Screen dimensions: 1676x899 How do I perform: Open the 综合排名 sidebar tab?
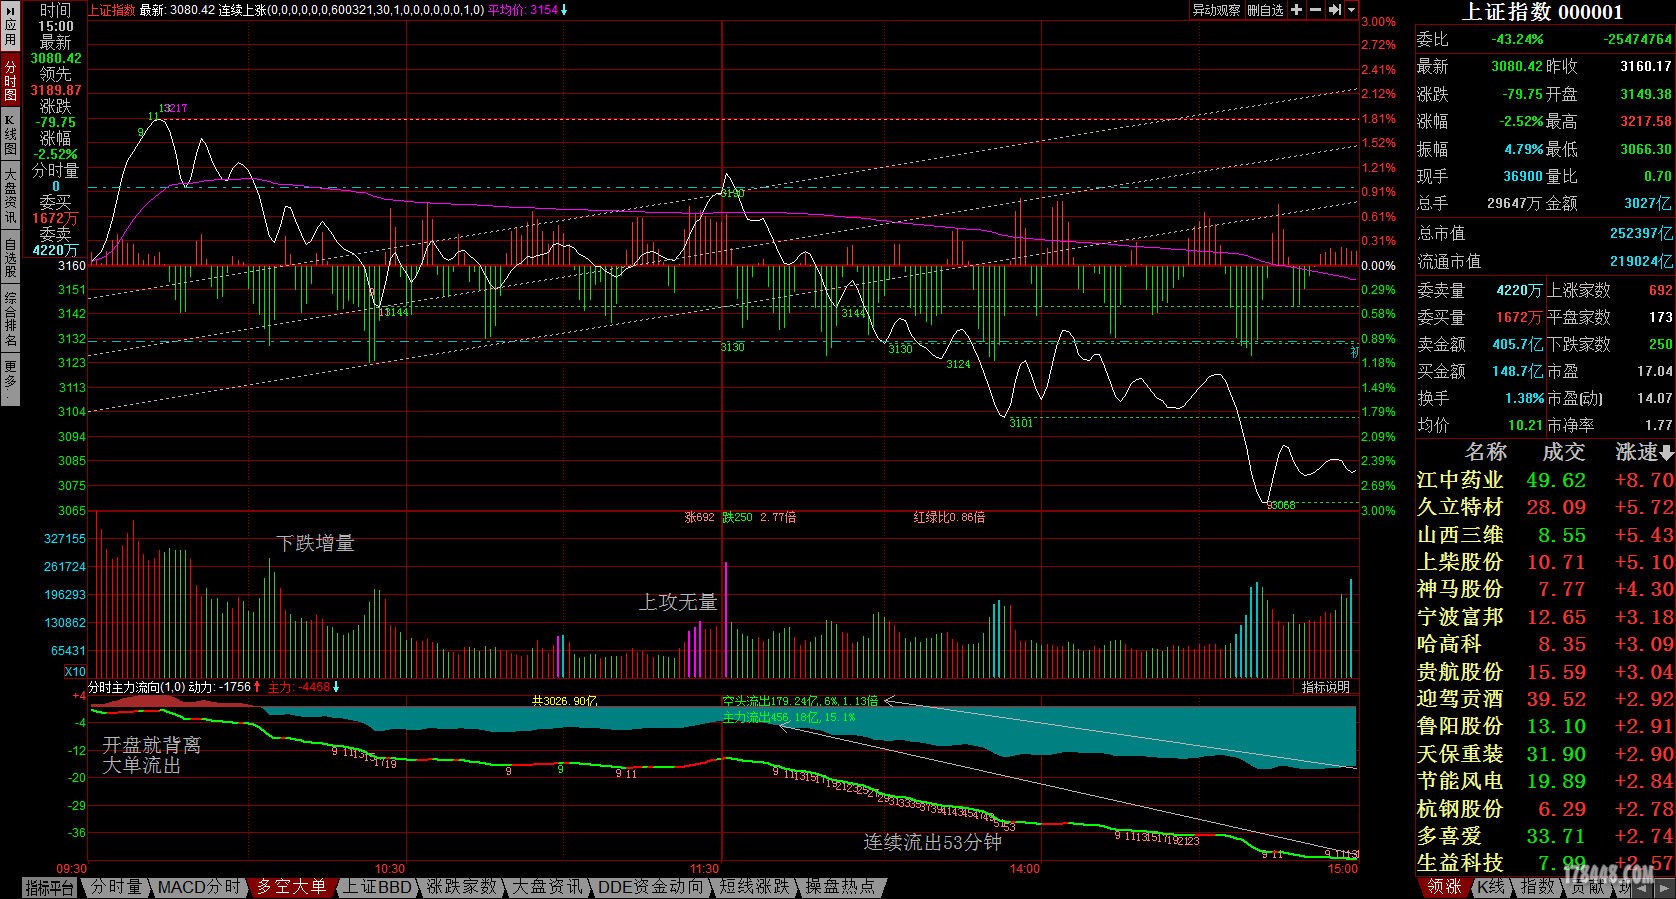click(x=10, y=319)
